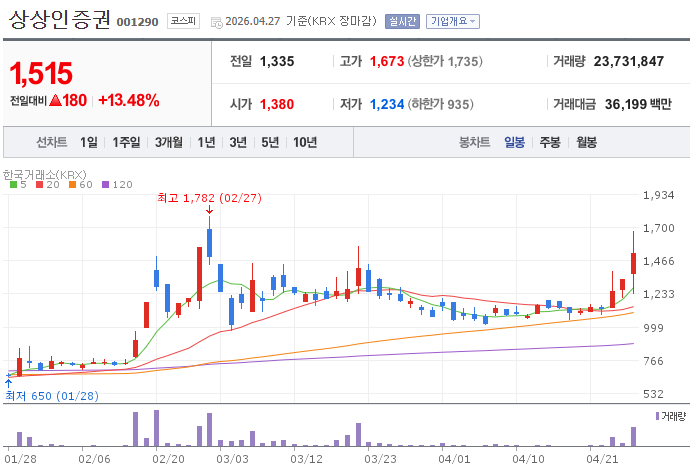Click the red up triangle change icon

coord(55,100)
